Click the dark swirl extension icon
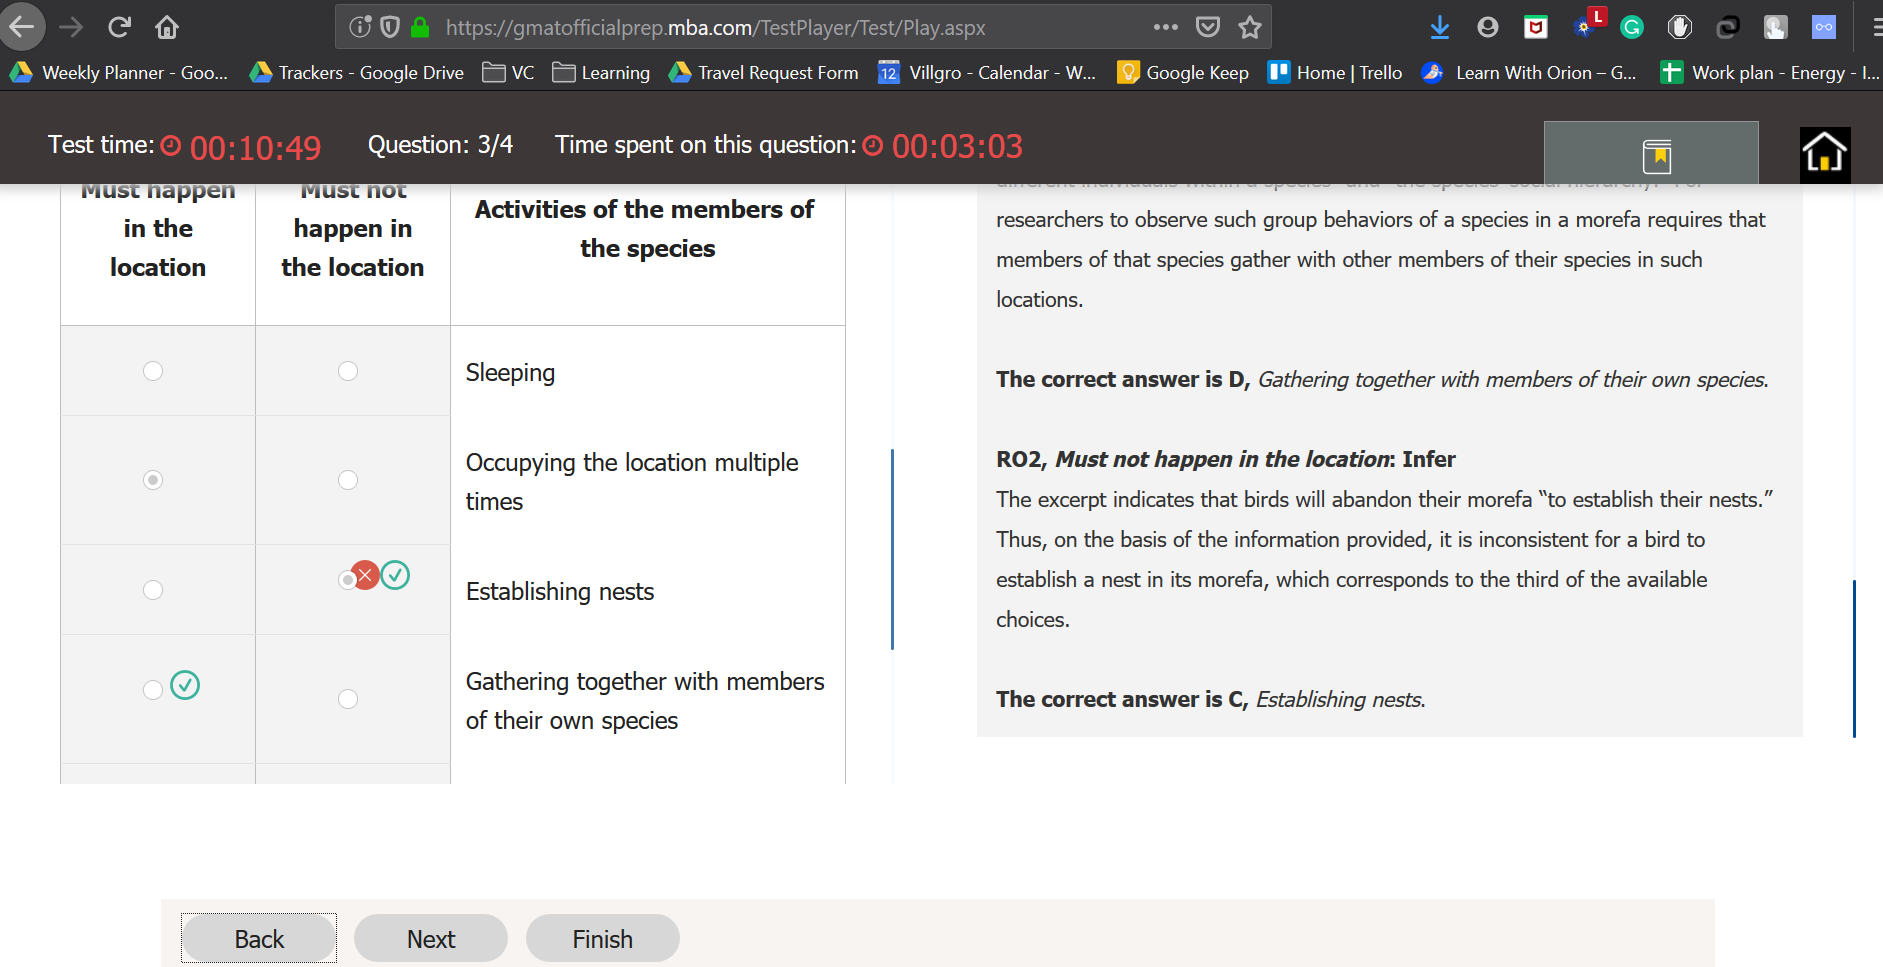This screenshot has height=967, width=1883. (1728, 27)
